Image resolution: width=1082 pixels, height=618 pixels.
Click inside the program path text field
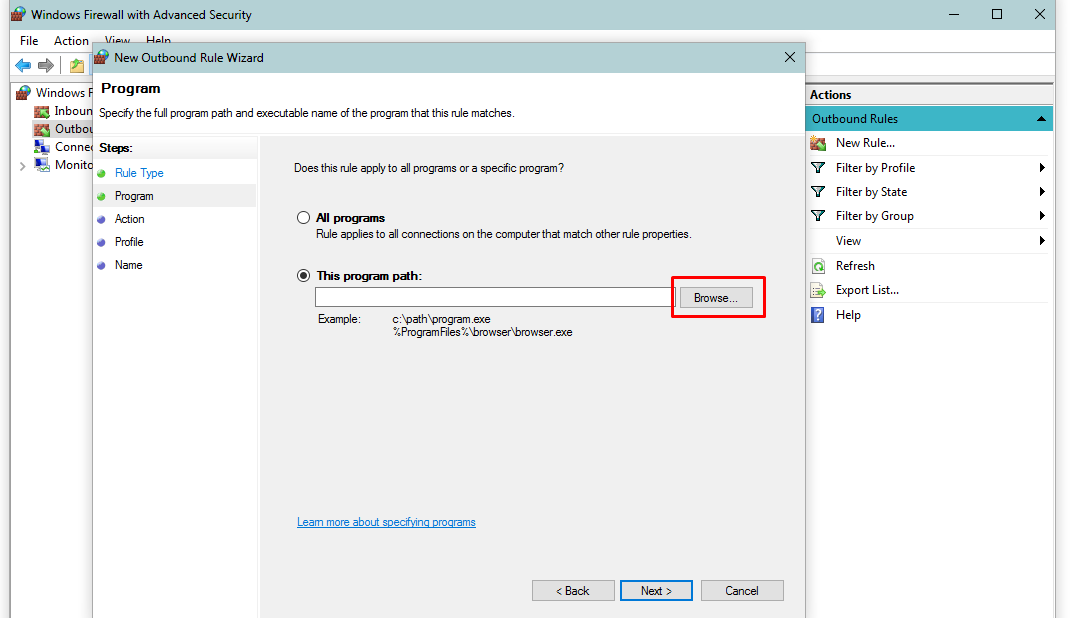(x=492, y=297)
